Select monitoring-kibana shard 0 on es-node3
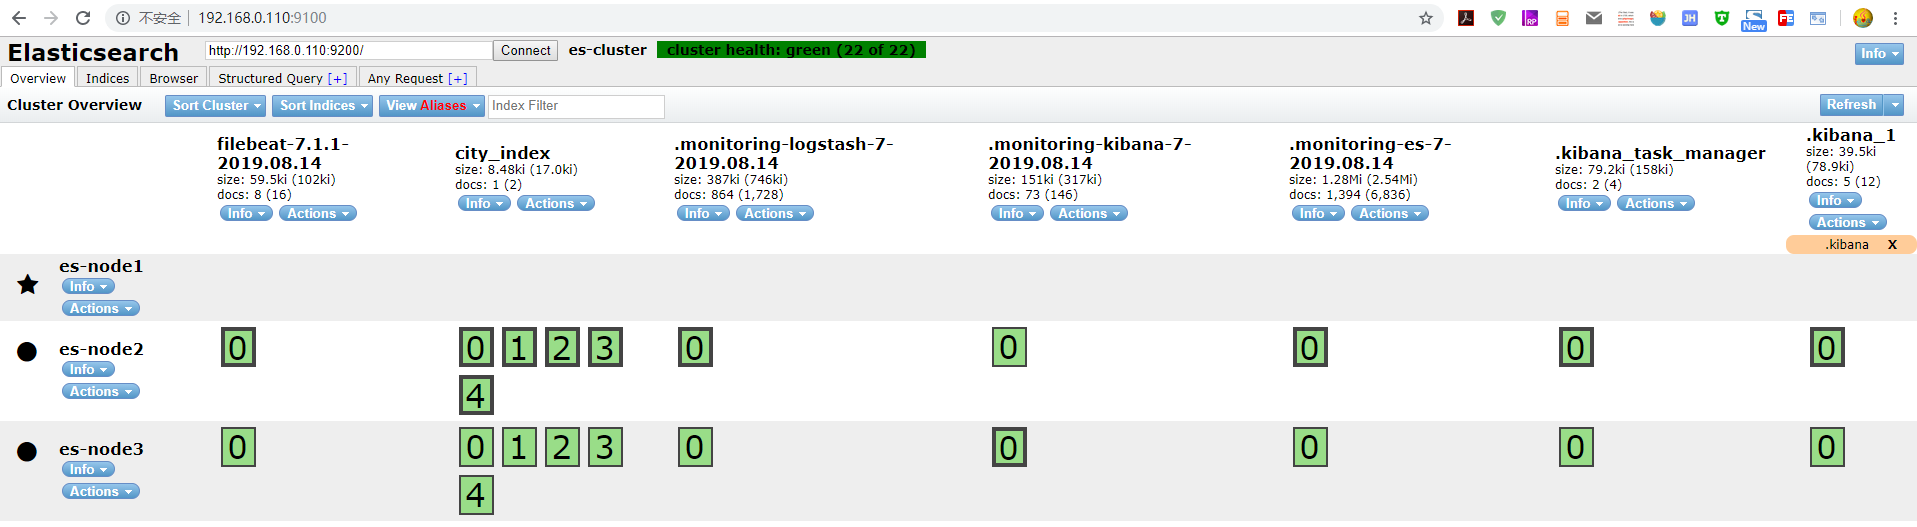This screenshot has height=527, width=1917. coord(1009,448)
